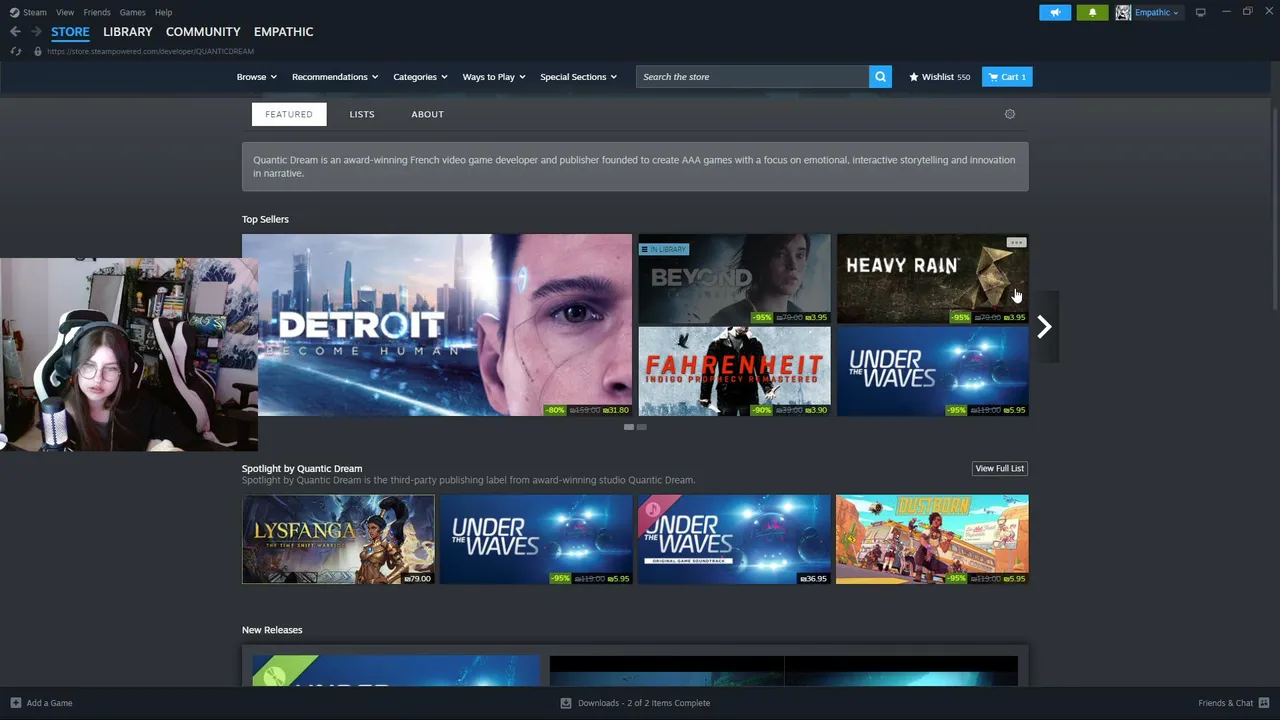The image size is (1280, 720).
Task: Click the Add a Game plus icon
Action: pos(15,703)
